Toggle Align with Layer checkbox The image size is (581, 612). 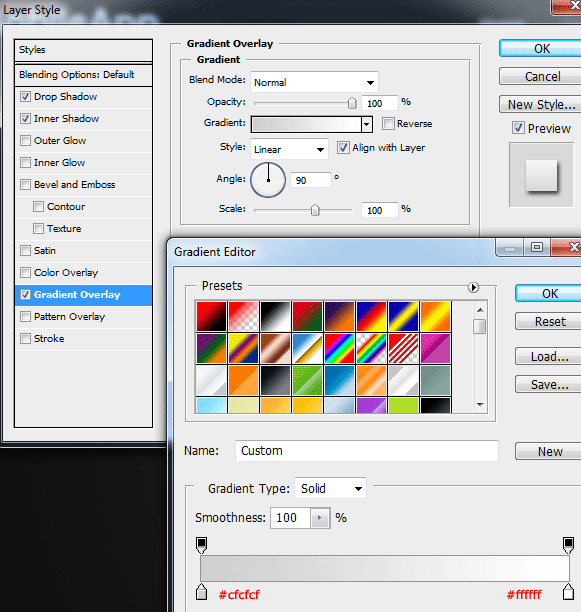click(343, 148)
